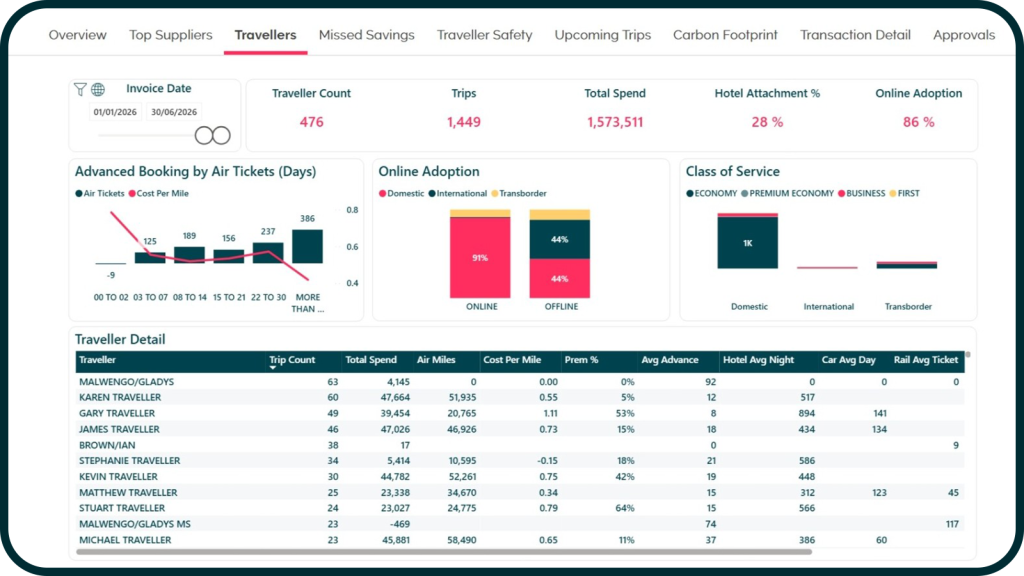Image resolution: width=1024 pixels, height=576 pixels.
Task: Switch to the Top Suppliers tab
Action: 170,35
